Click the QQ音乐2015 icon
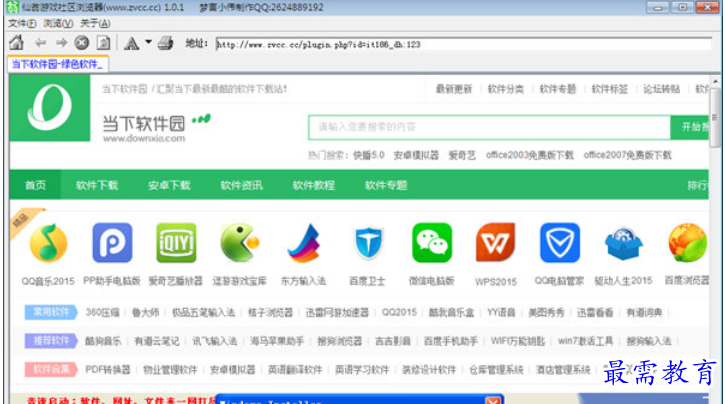 pos(49,243)
